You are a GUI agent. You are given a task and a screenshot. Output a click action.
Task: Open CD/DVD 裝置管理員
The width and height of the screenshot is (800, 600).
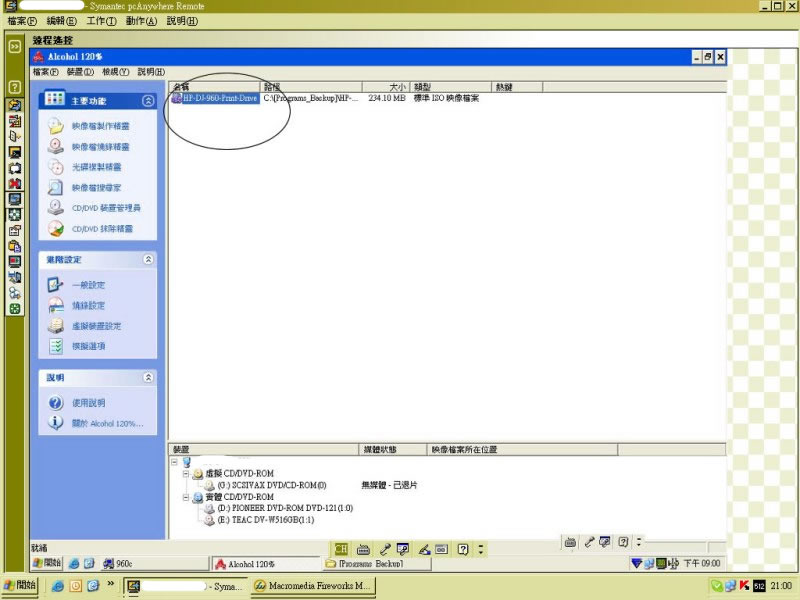93,208
